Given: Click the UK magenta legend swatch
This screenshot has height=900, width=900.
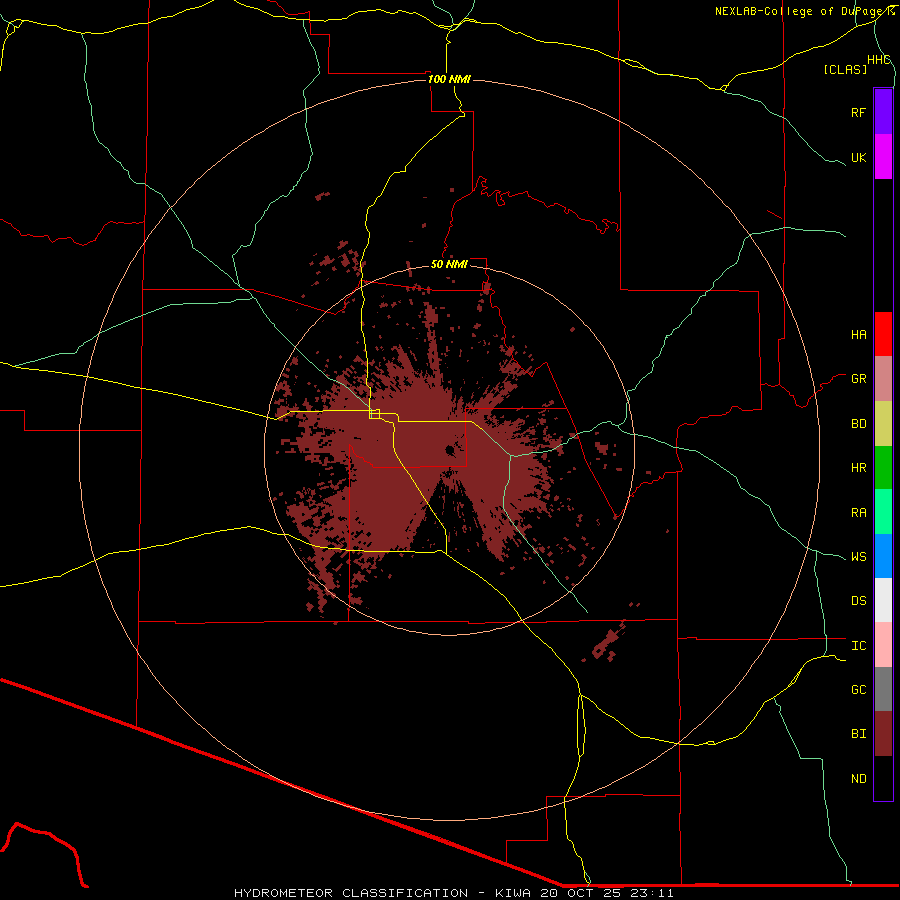Looking at the screenshot, I should [x=883, y=157].
